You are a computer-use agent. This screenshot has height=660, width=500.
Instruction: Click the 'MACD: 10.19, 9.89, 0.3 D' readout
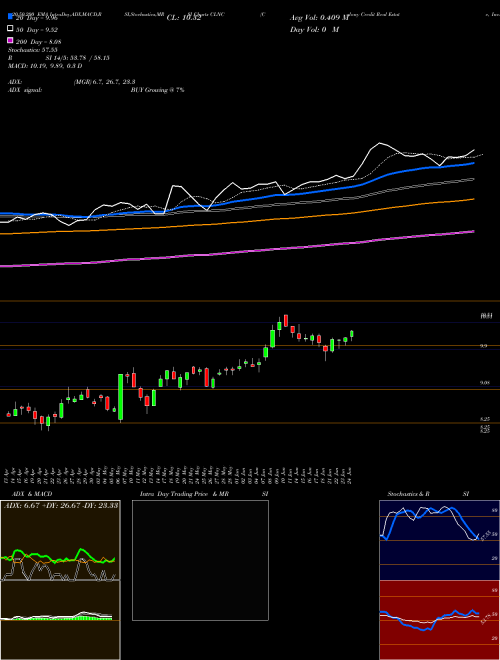point(45,66)
